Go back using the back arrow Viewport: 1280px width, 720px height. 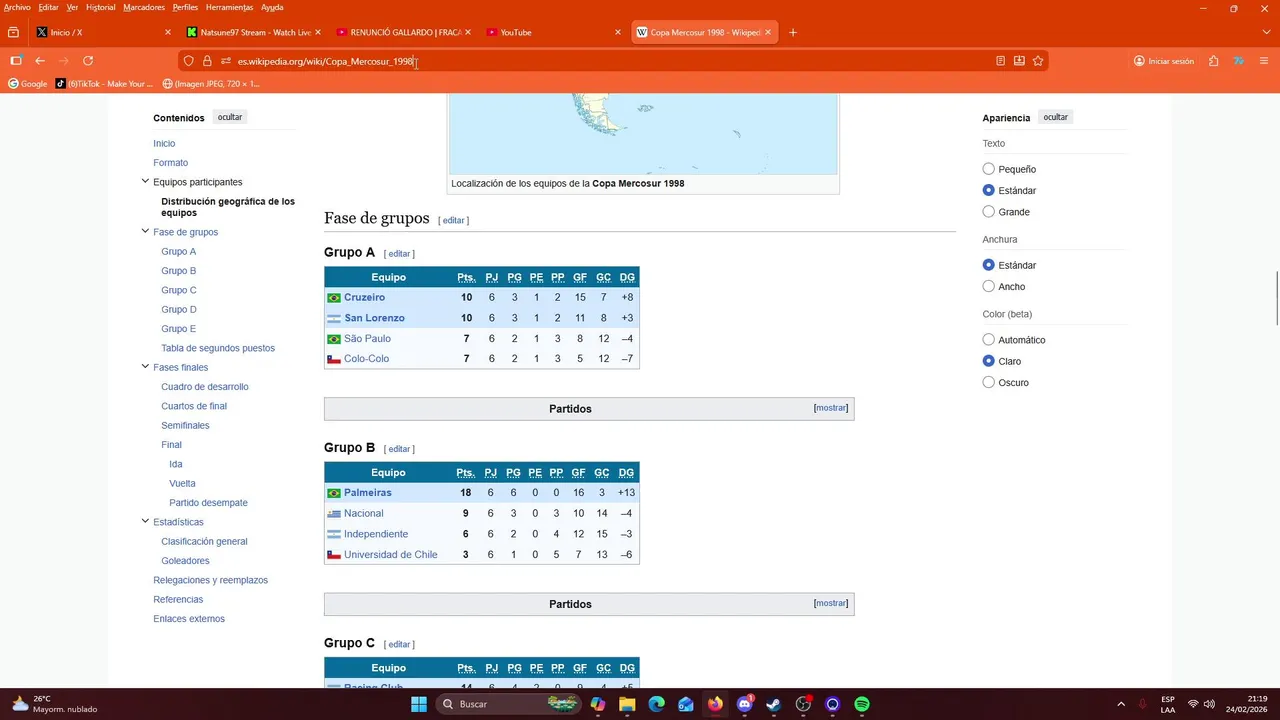pos(40,61)
